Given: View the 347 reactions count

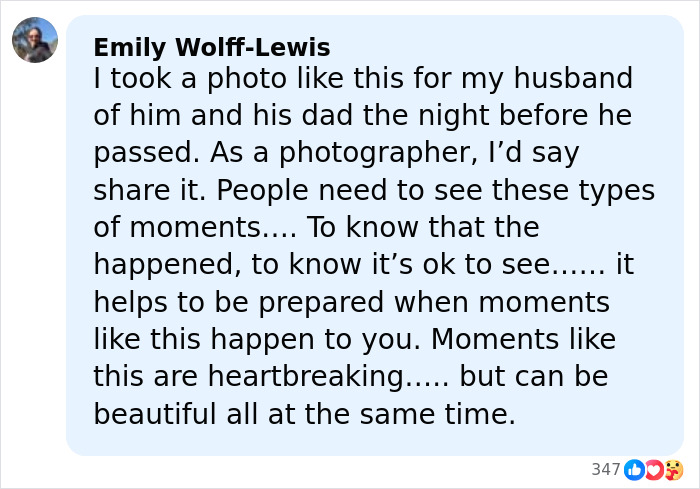Looking at the screenshot, I should click(x=606, y=469).
